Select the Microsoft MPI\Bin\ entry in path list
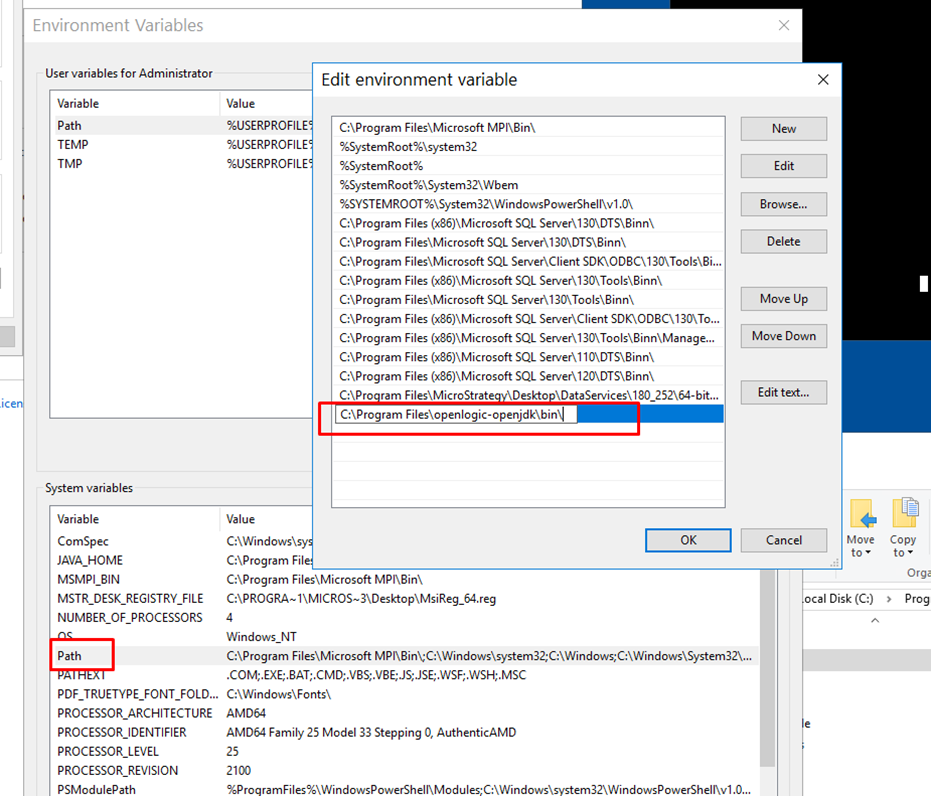This screenshot has height=796, width=931. 528,128
